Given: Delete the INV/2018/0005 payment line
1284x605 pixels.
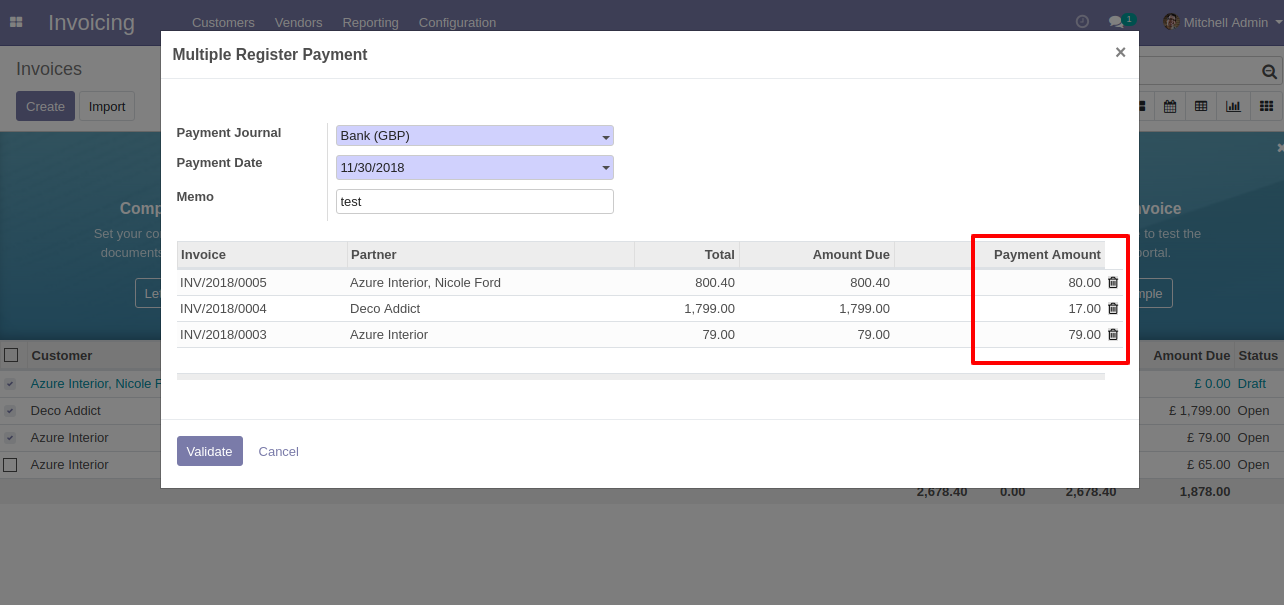Looking at the screenshot, I should pyautogui.click(x=1113, y=283).
